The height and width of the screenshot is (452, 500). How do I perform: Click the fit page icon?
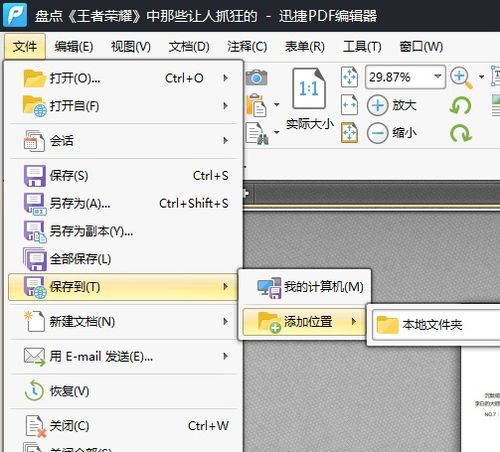[x=349, y=77]
